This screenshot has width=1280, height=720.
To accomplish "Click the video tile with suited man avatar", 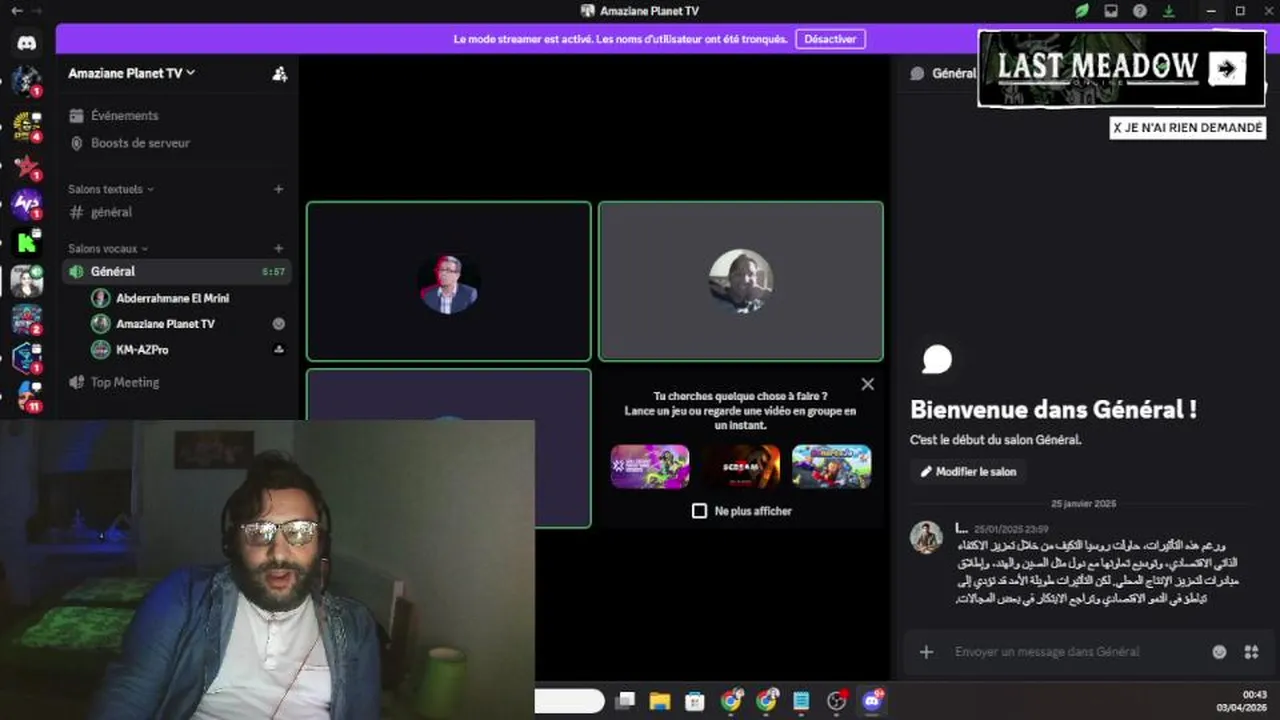I will pos(448,281).
